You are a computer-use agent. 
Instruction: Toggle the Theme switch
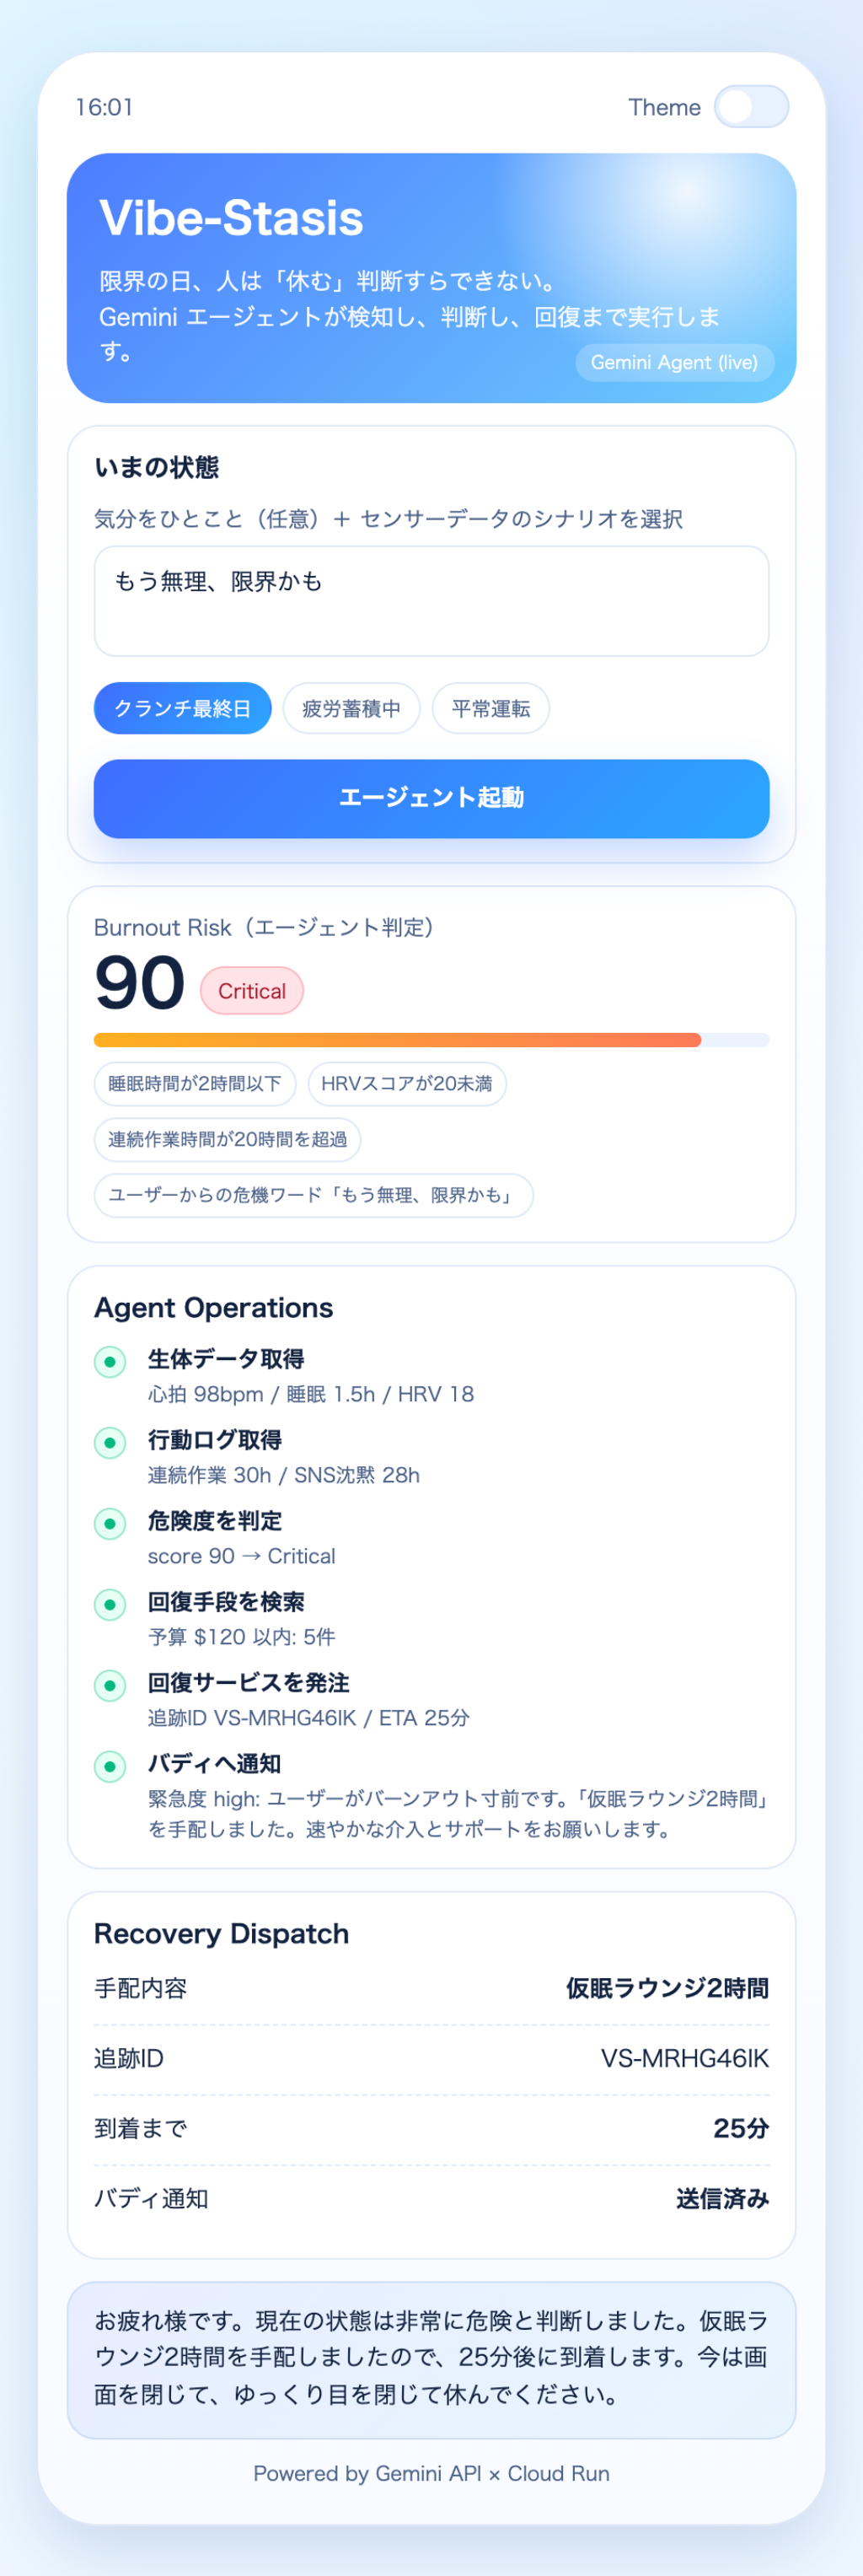[x=751, y=107]
